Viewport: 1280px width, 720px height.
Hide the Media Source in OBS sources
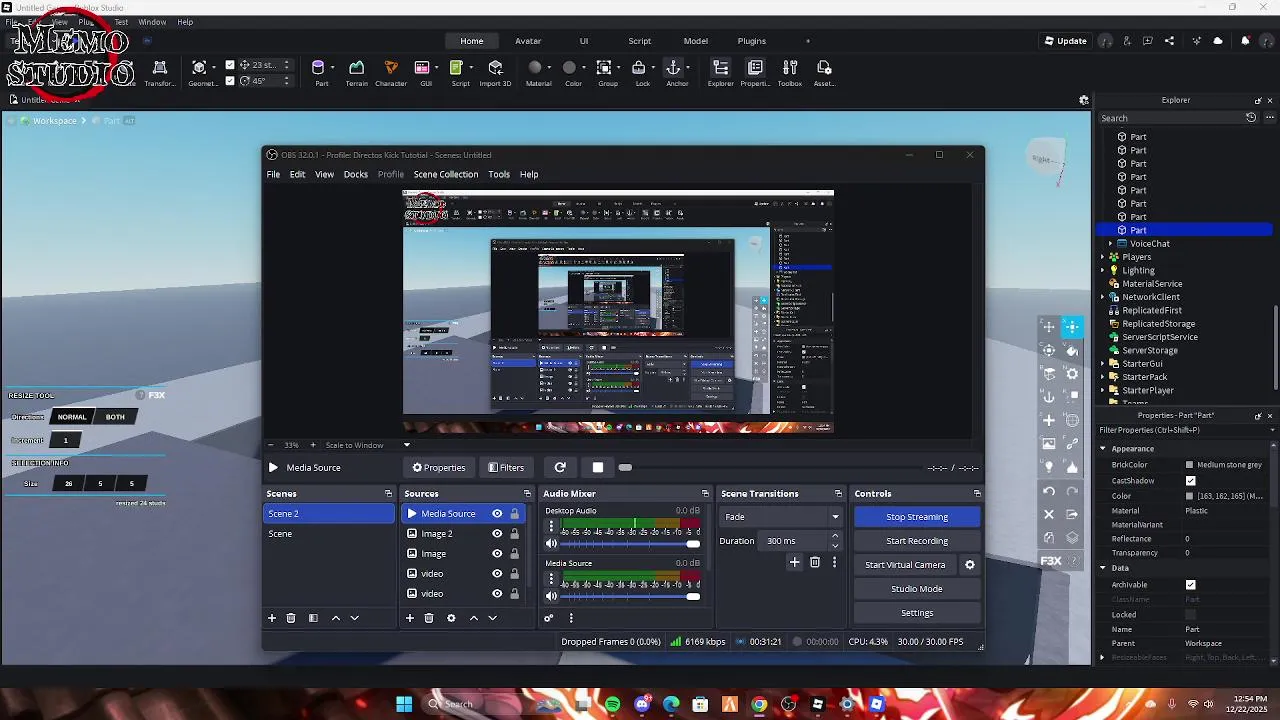497,514
